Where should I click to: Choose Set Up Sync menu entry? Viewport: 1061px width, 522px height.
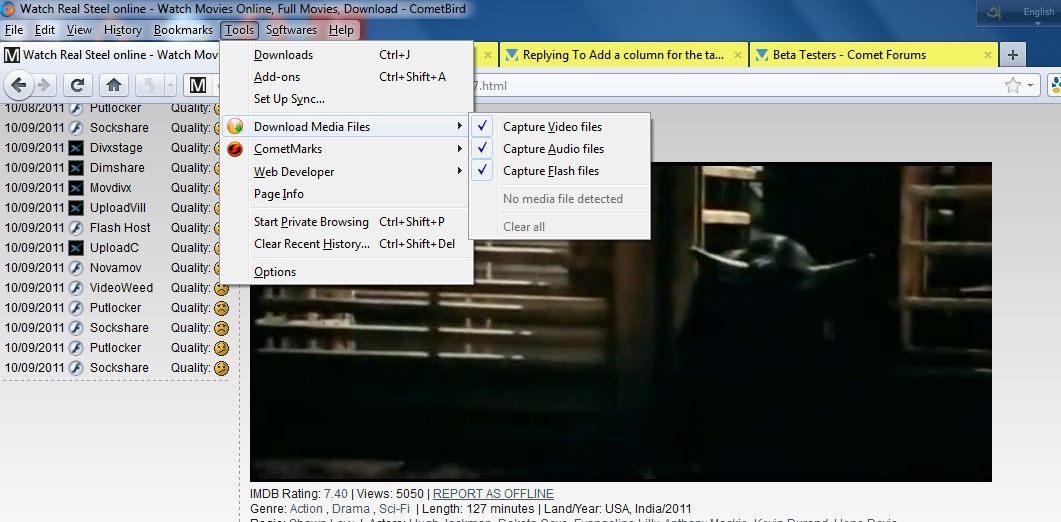[x=346, y=99]
